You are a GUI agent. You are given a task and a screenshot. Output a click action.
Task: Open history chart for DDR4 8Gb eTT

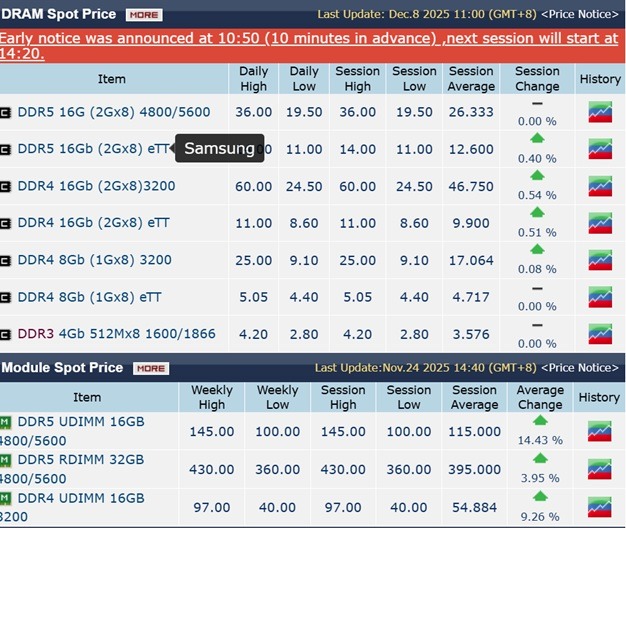pyautogui.click(x=600, y=297)
